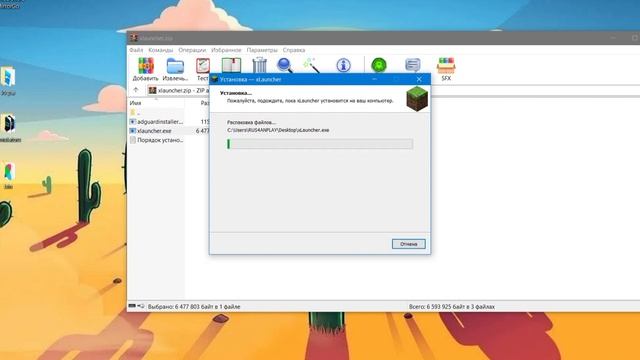
Task: Click the trash bin delete icon
Action: pyautogui.click(x=259, y=65)
